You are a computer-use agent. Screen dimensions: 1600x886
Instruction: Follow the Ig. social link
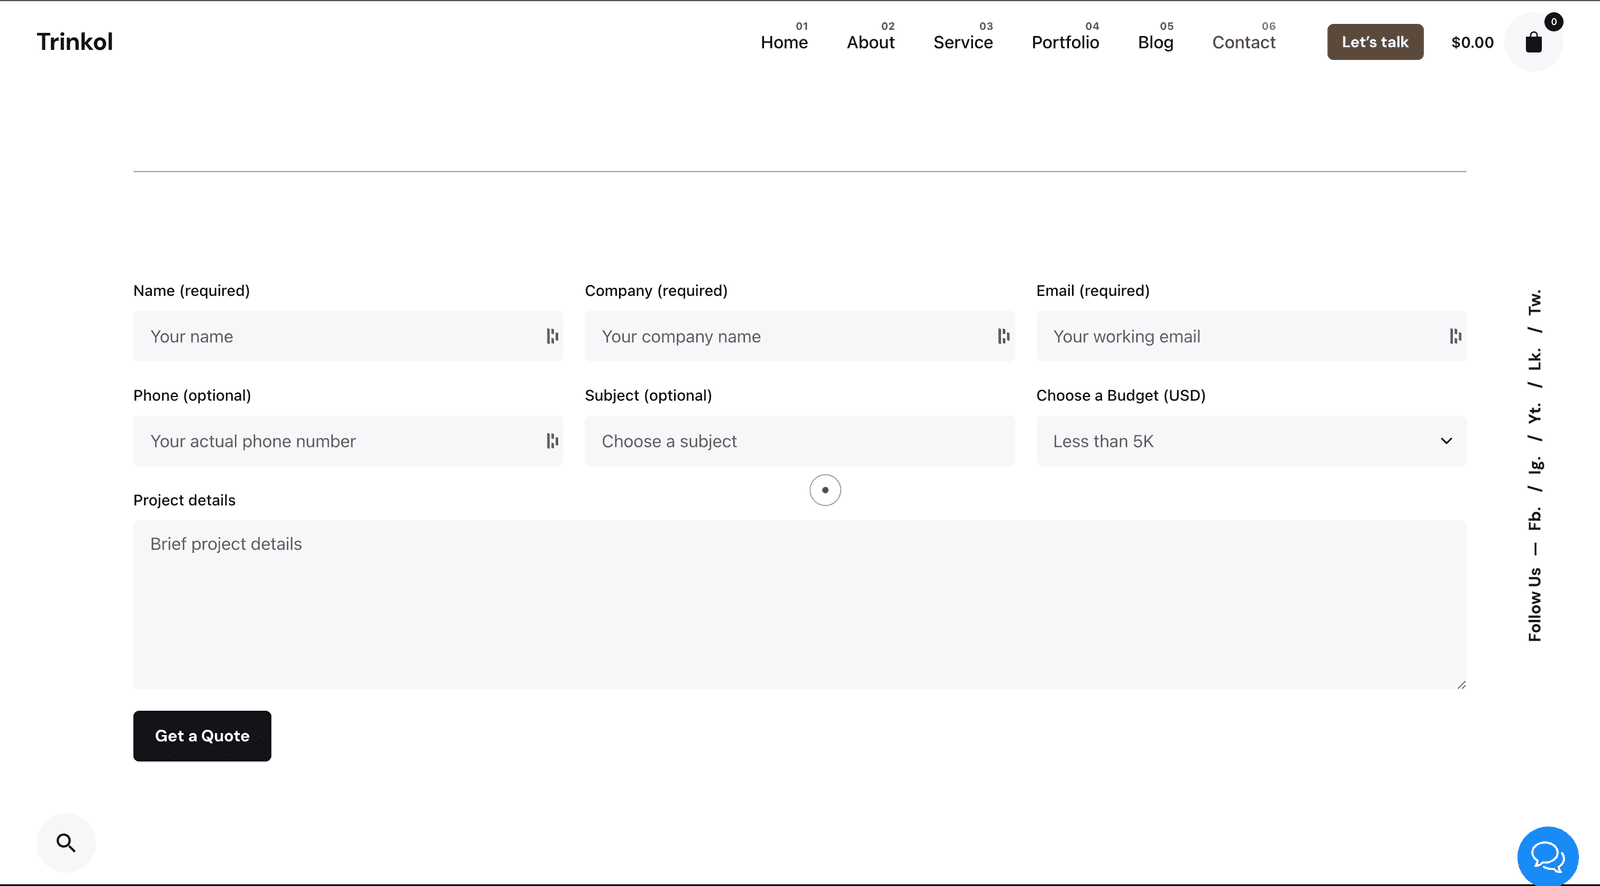click(1535, 465)
